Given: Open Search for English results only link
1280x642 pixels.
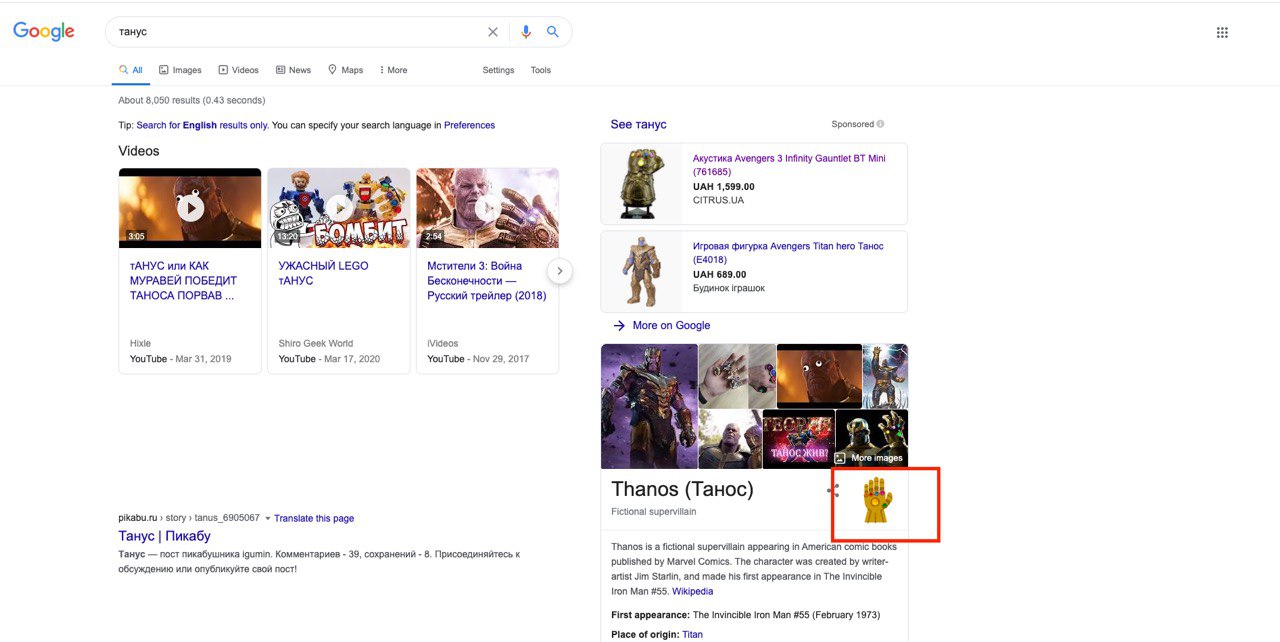Looking at the screenshot, I should pos(202,125).
